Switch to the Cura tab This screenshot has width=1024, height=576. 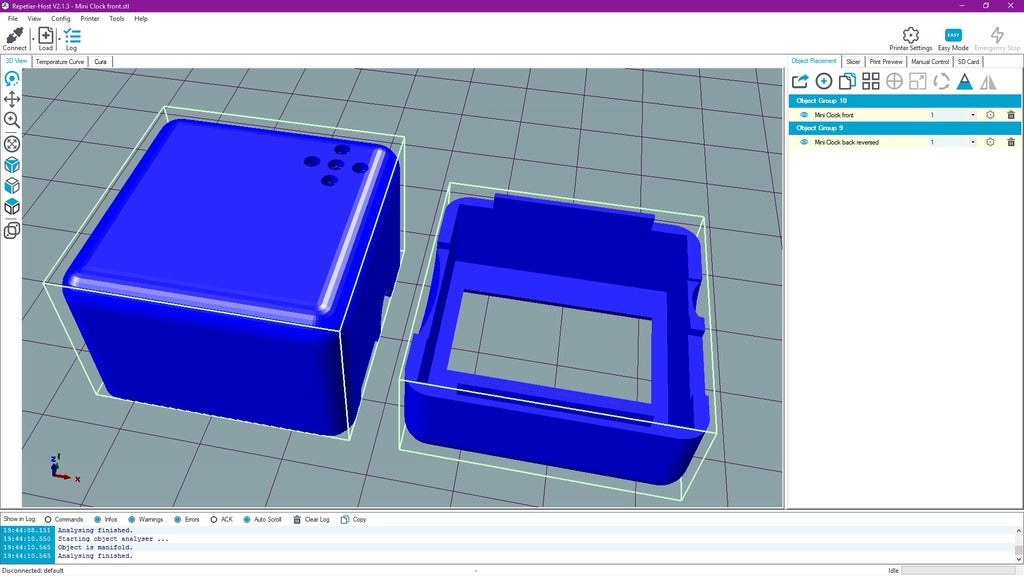tap(100, 61)
